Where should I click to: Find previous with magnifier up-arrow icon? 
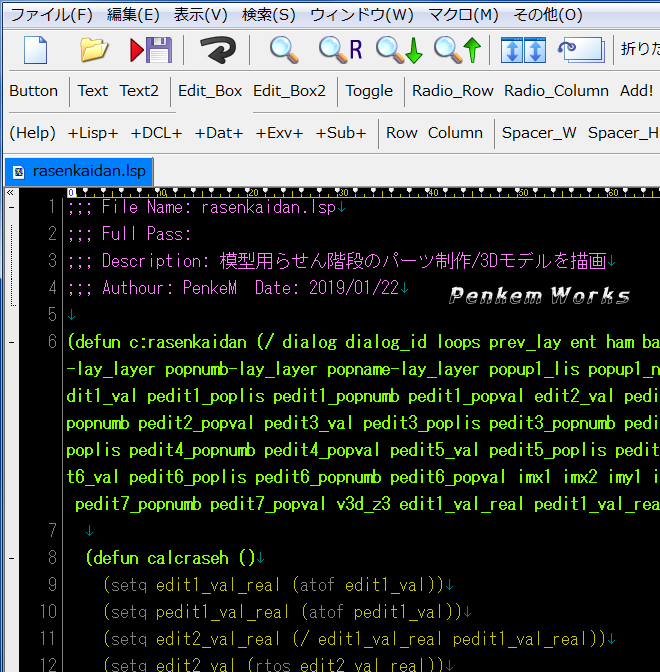point(458,50)
